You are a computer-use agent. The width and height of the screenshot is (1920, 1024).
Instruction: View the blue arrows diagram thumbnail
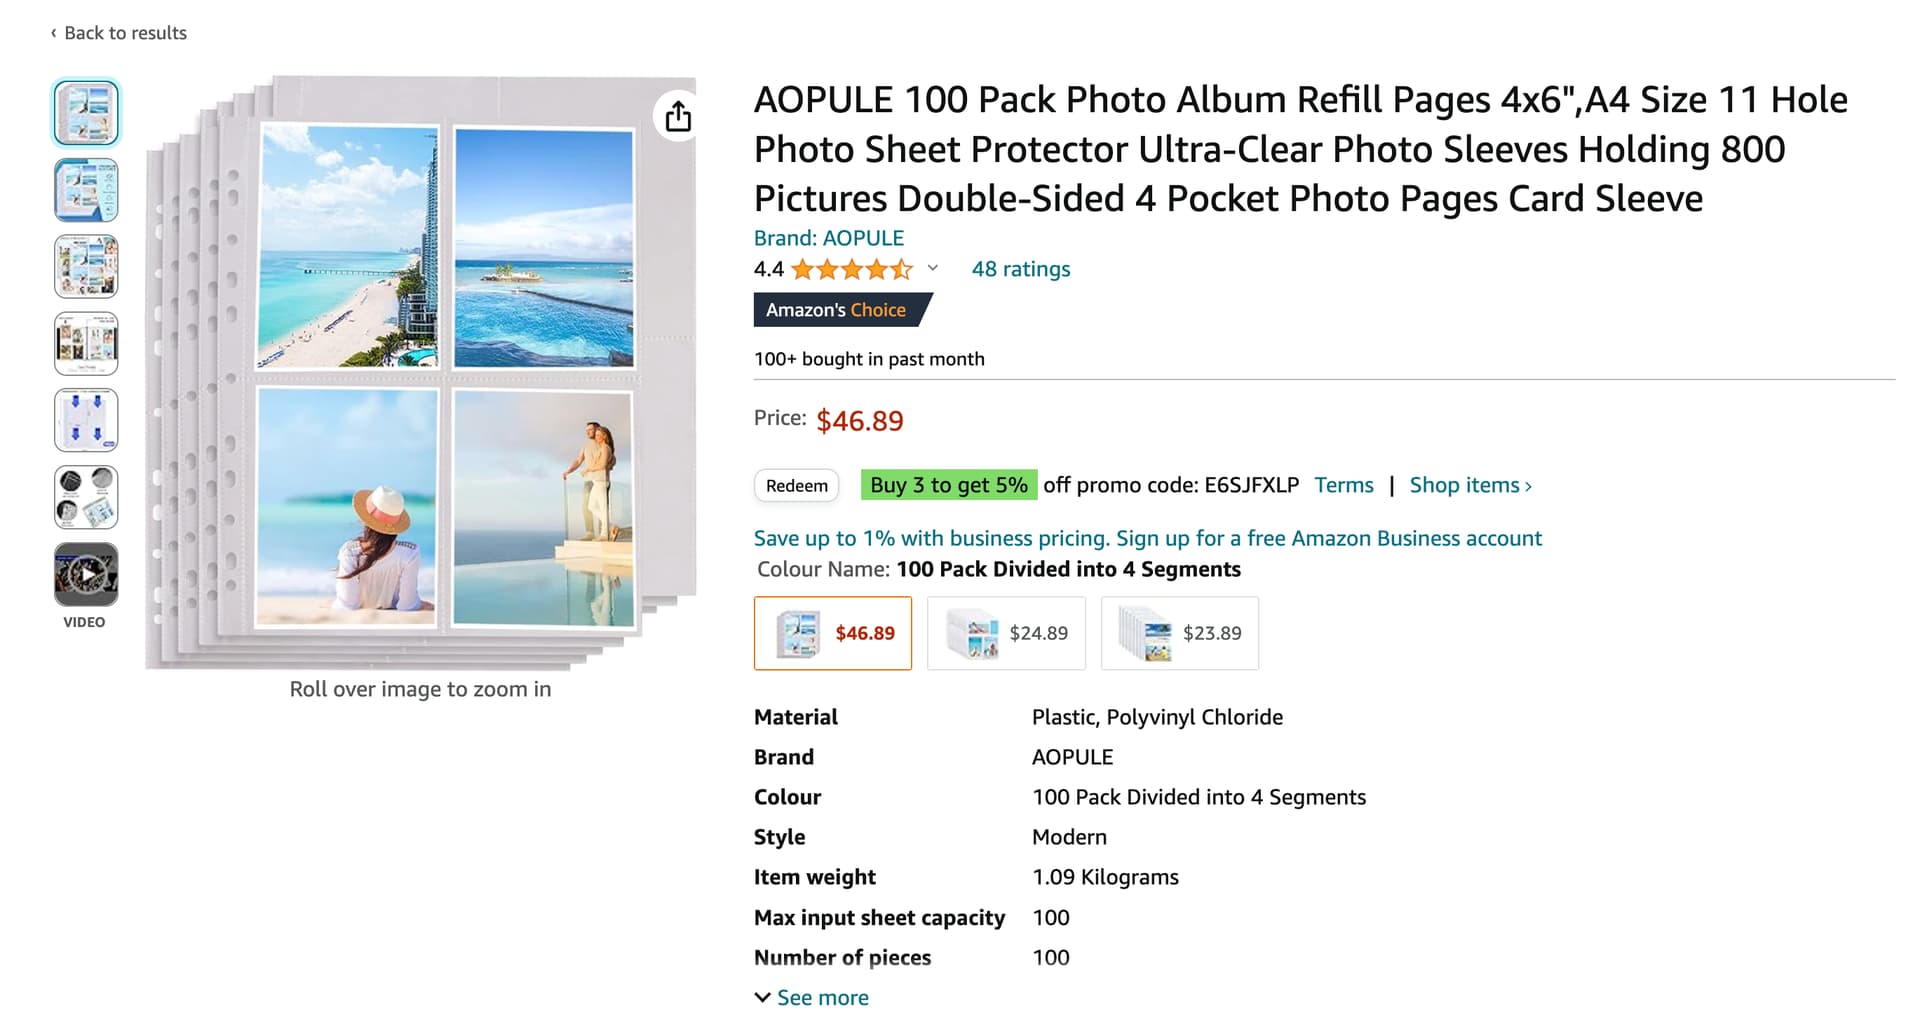tap(86, 420)
